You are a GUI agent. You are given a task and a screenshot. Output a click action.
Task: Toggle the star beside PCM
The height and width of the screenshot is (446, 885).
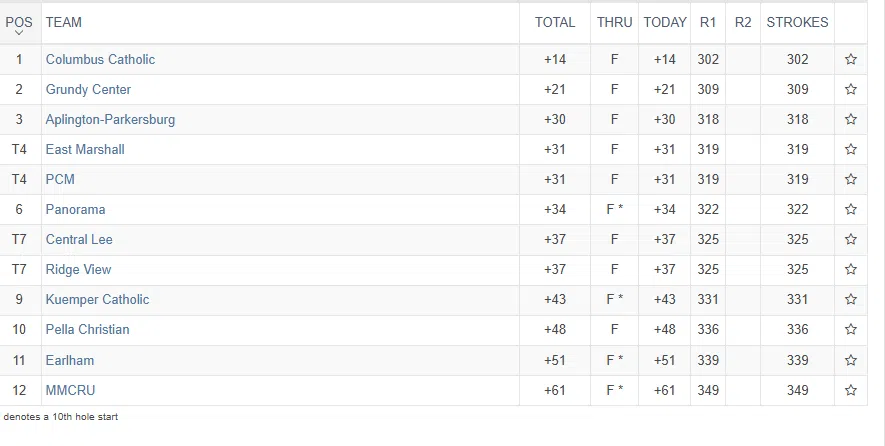point(850,180)
